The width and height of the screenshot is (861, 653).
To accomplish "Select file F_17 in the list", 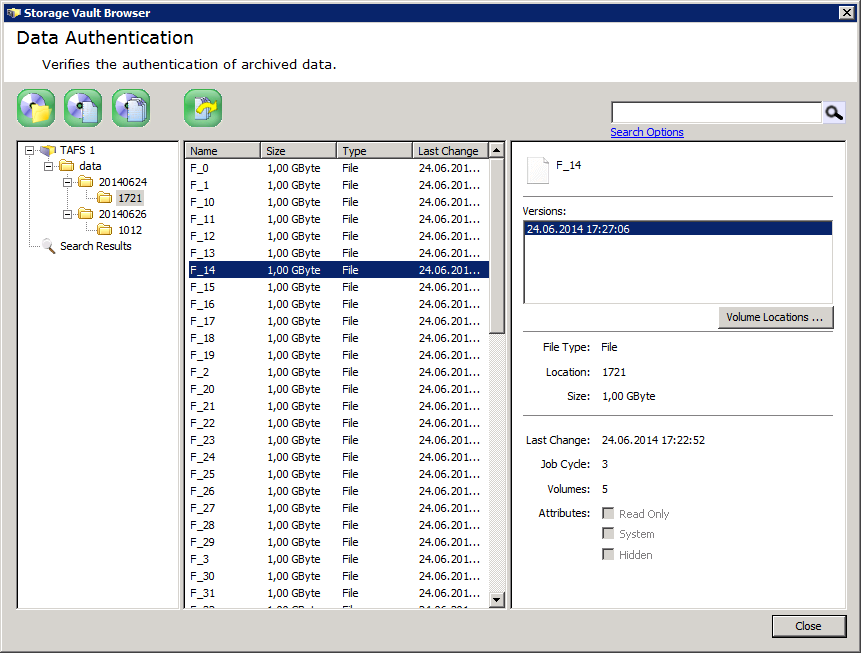I will [337, 321].
